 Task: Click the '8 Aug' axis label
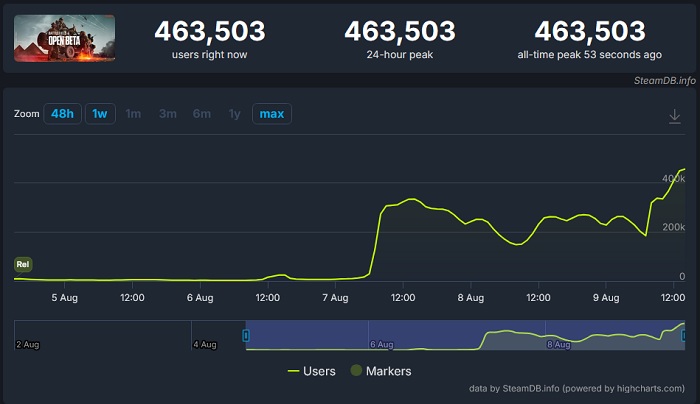(471, 298)
